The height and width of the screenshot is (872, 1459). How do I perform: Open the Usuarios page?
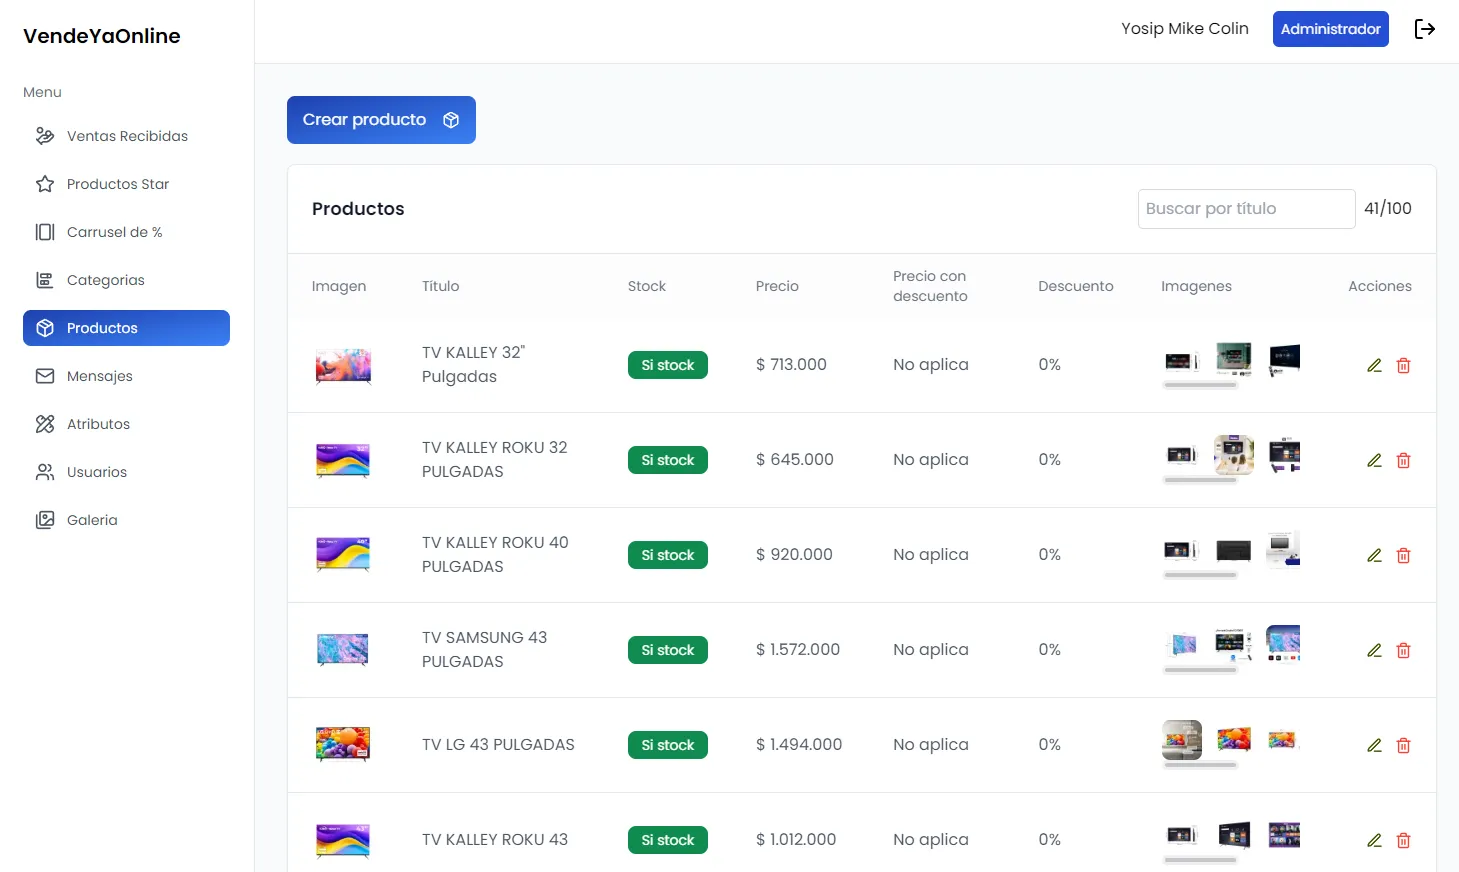[126, 472]
